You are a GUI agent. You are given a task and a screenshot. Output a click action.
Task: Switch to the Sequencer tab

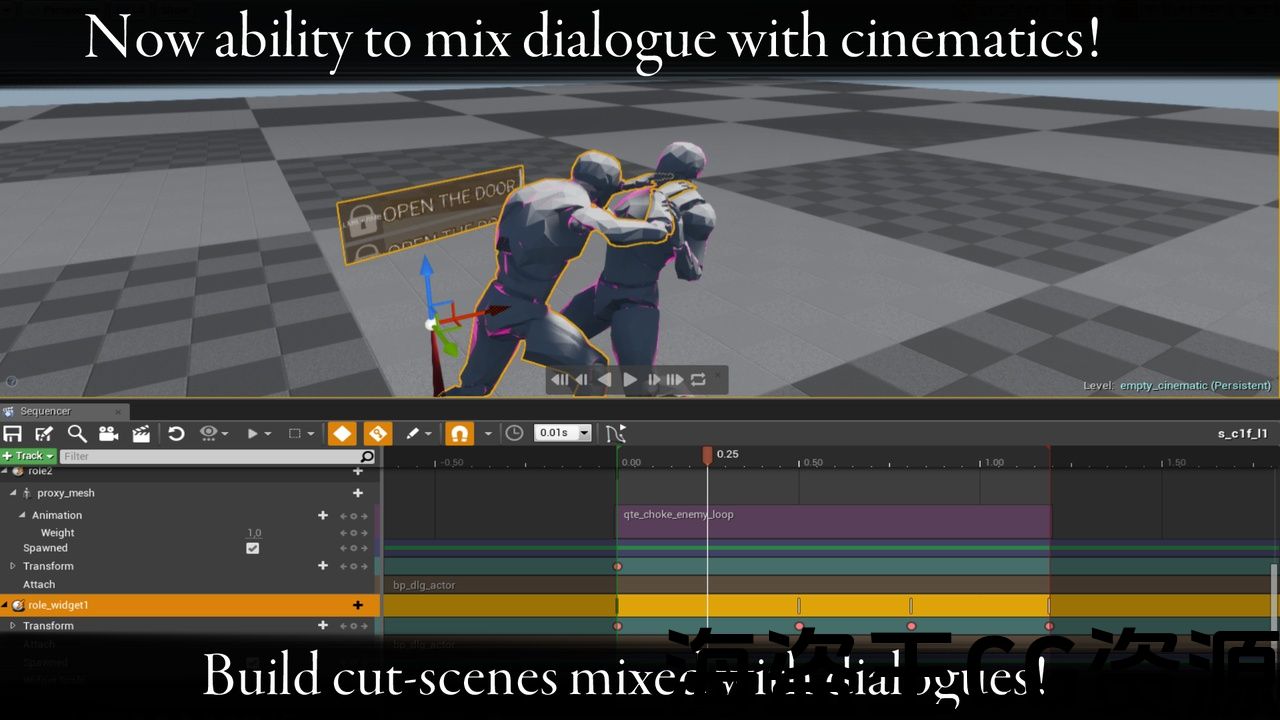[46, 411]
